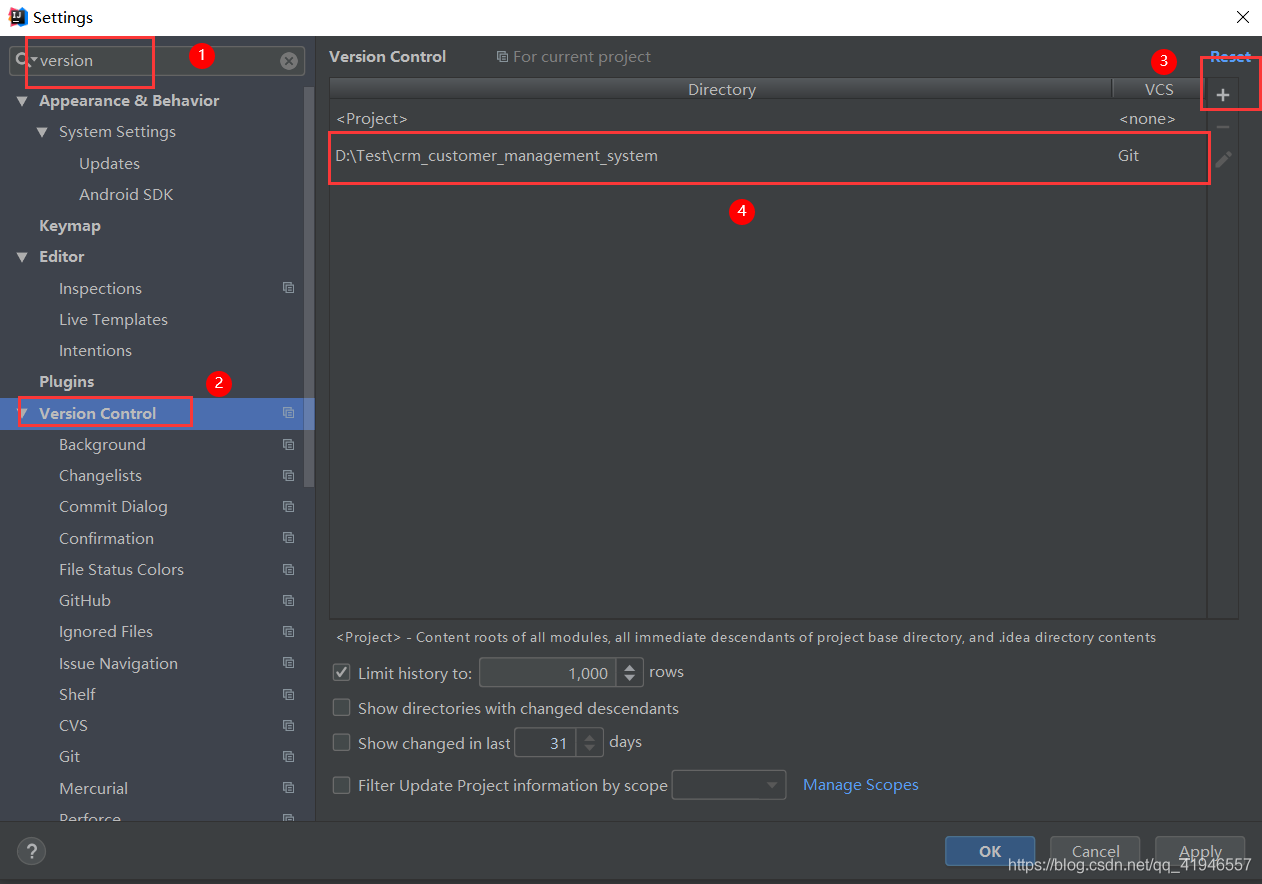Click the OK button
The height and width of the screenshot is (884, 1262).
point(990,851)
